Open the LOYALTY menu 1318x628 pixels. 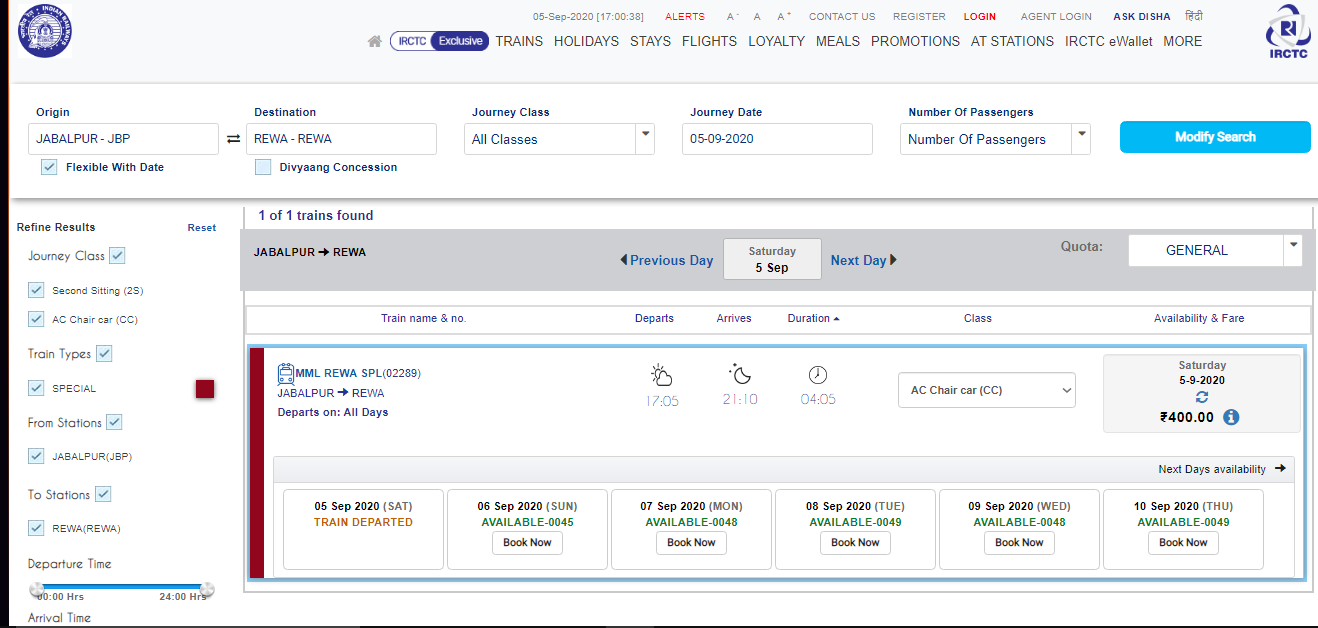[x=776, y=41]
